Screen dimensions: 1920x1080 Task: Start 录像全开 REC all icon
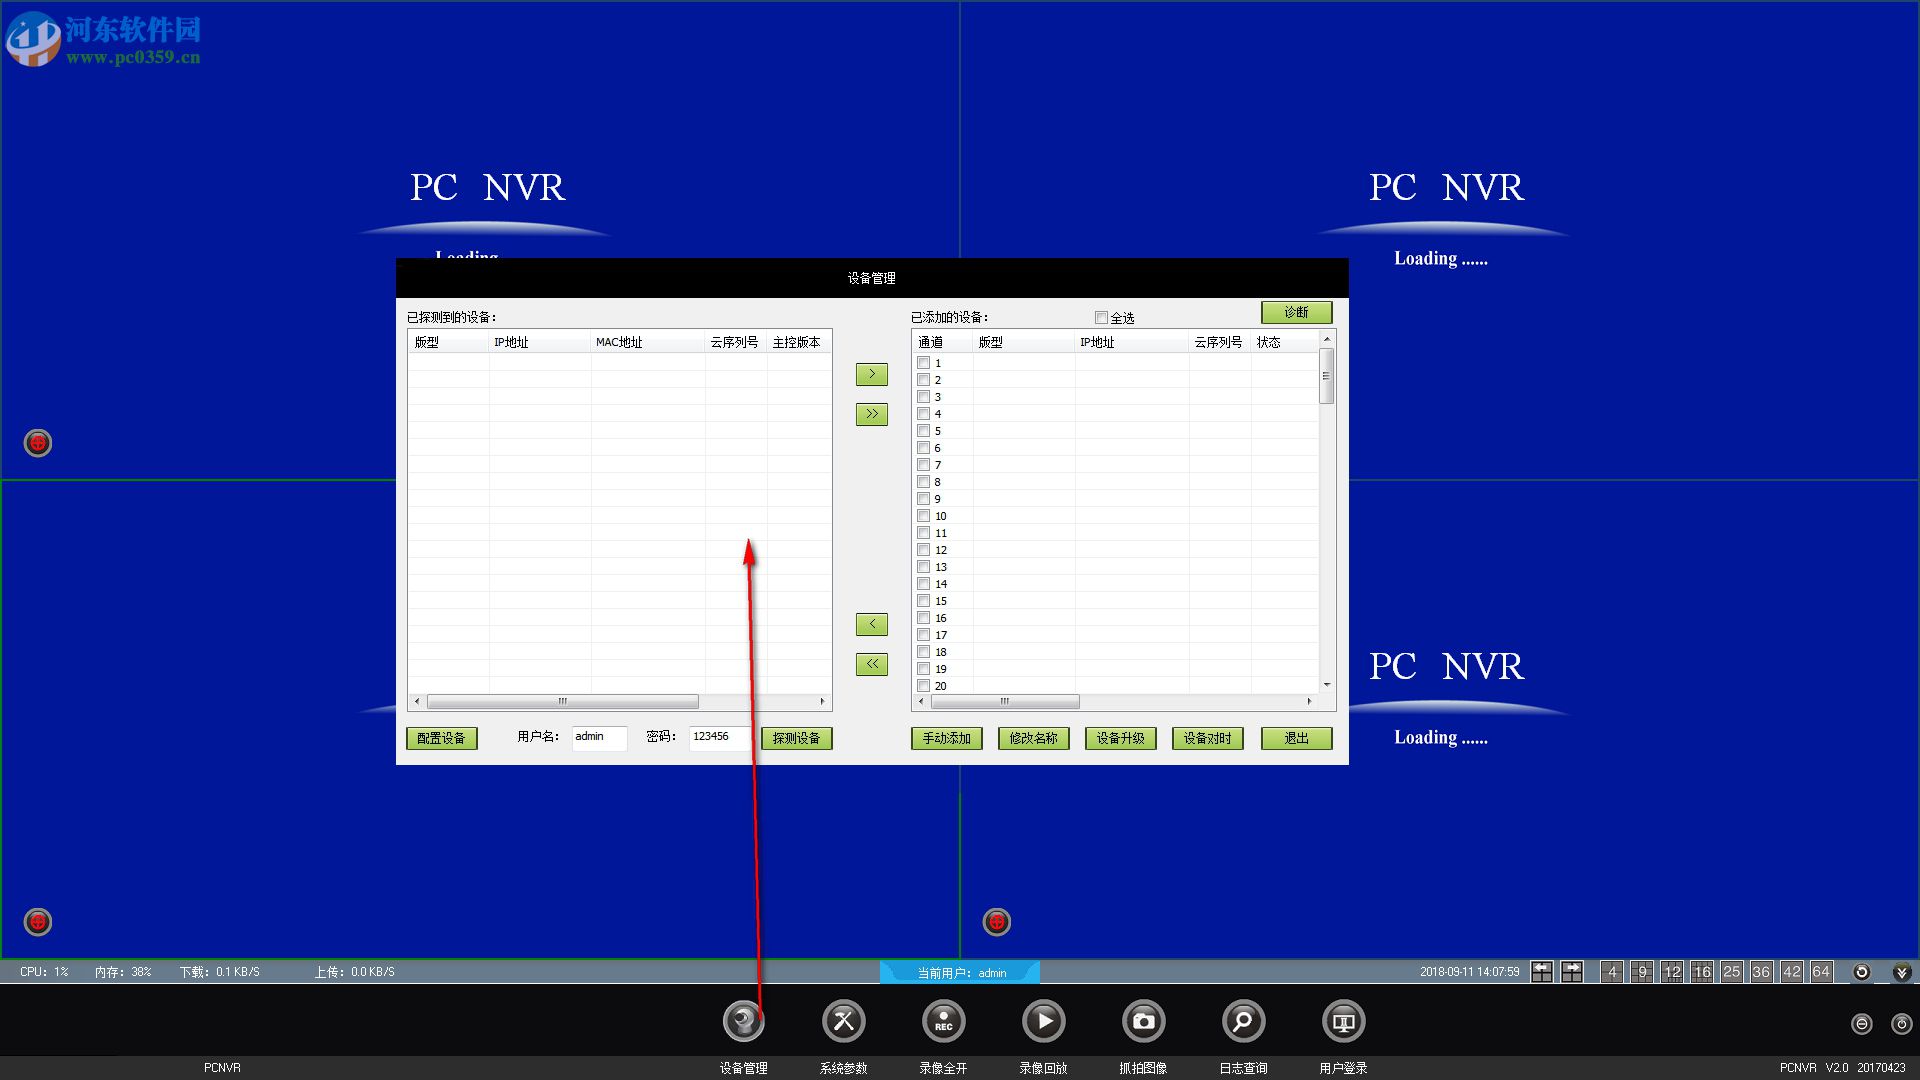(x=943, y=1021)
